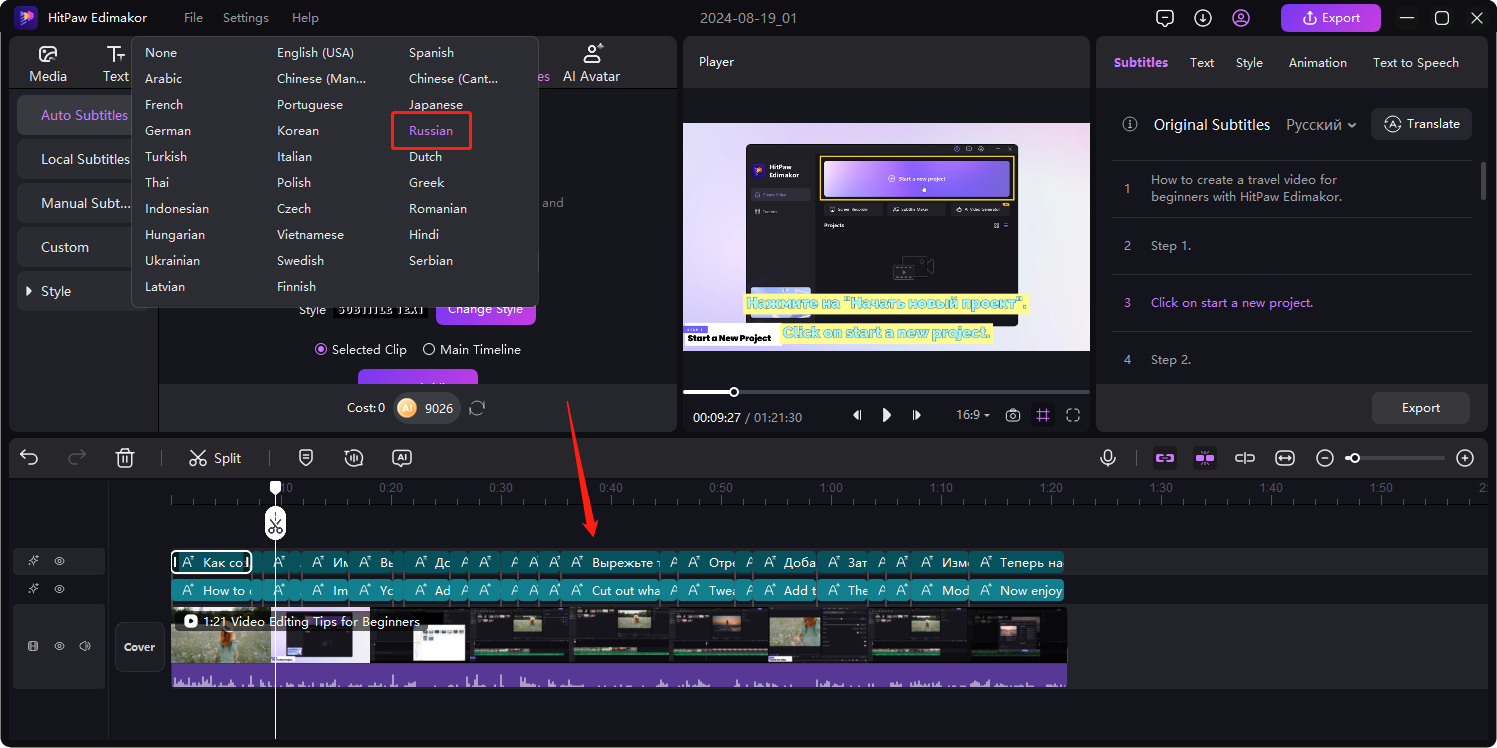The width and height of the screenshot is (1497, 748).
Task: Switch to the Animation tab
Action: click(1317, 62)
